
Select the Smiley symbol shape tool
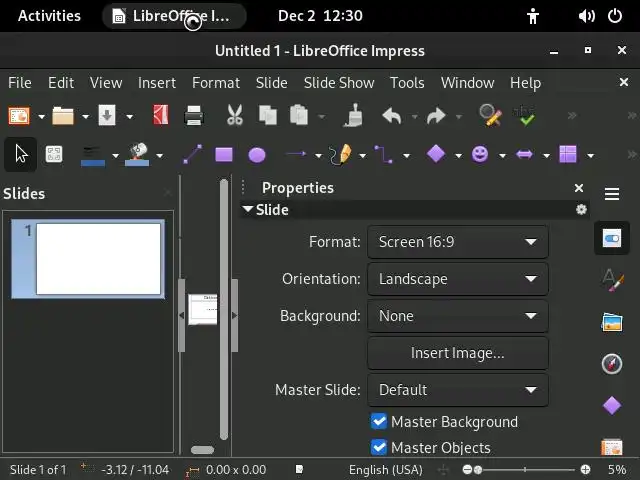tap(480, 154)
